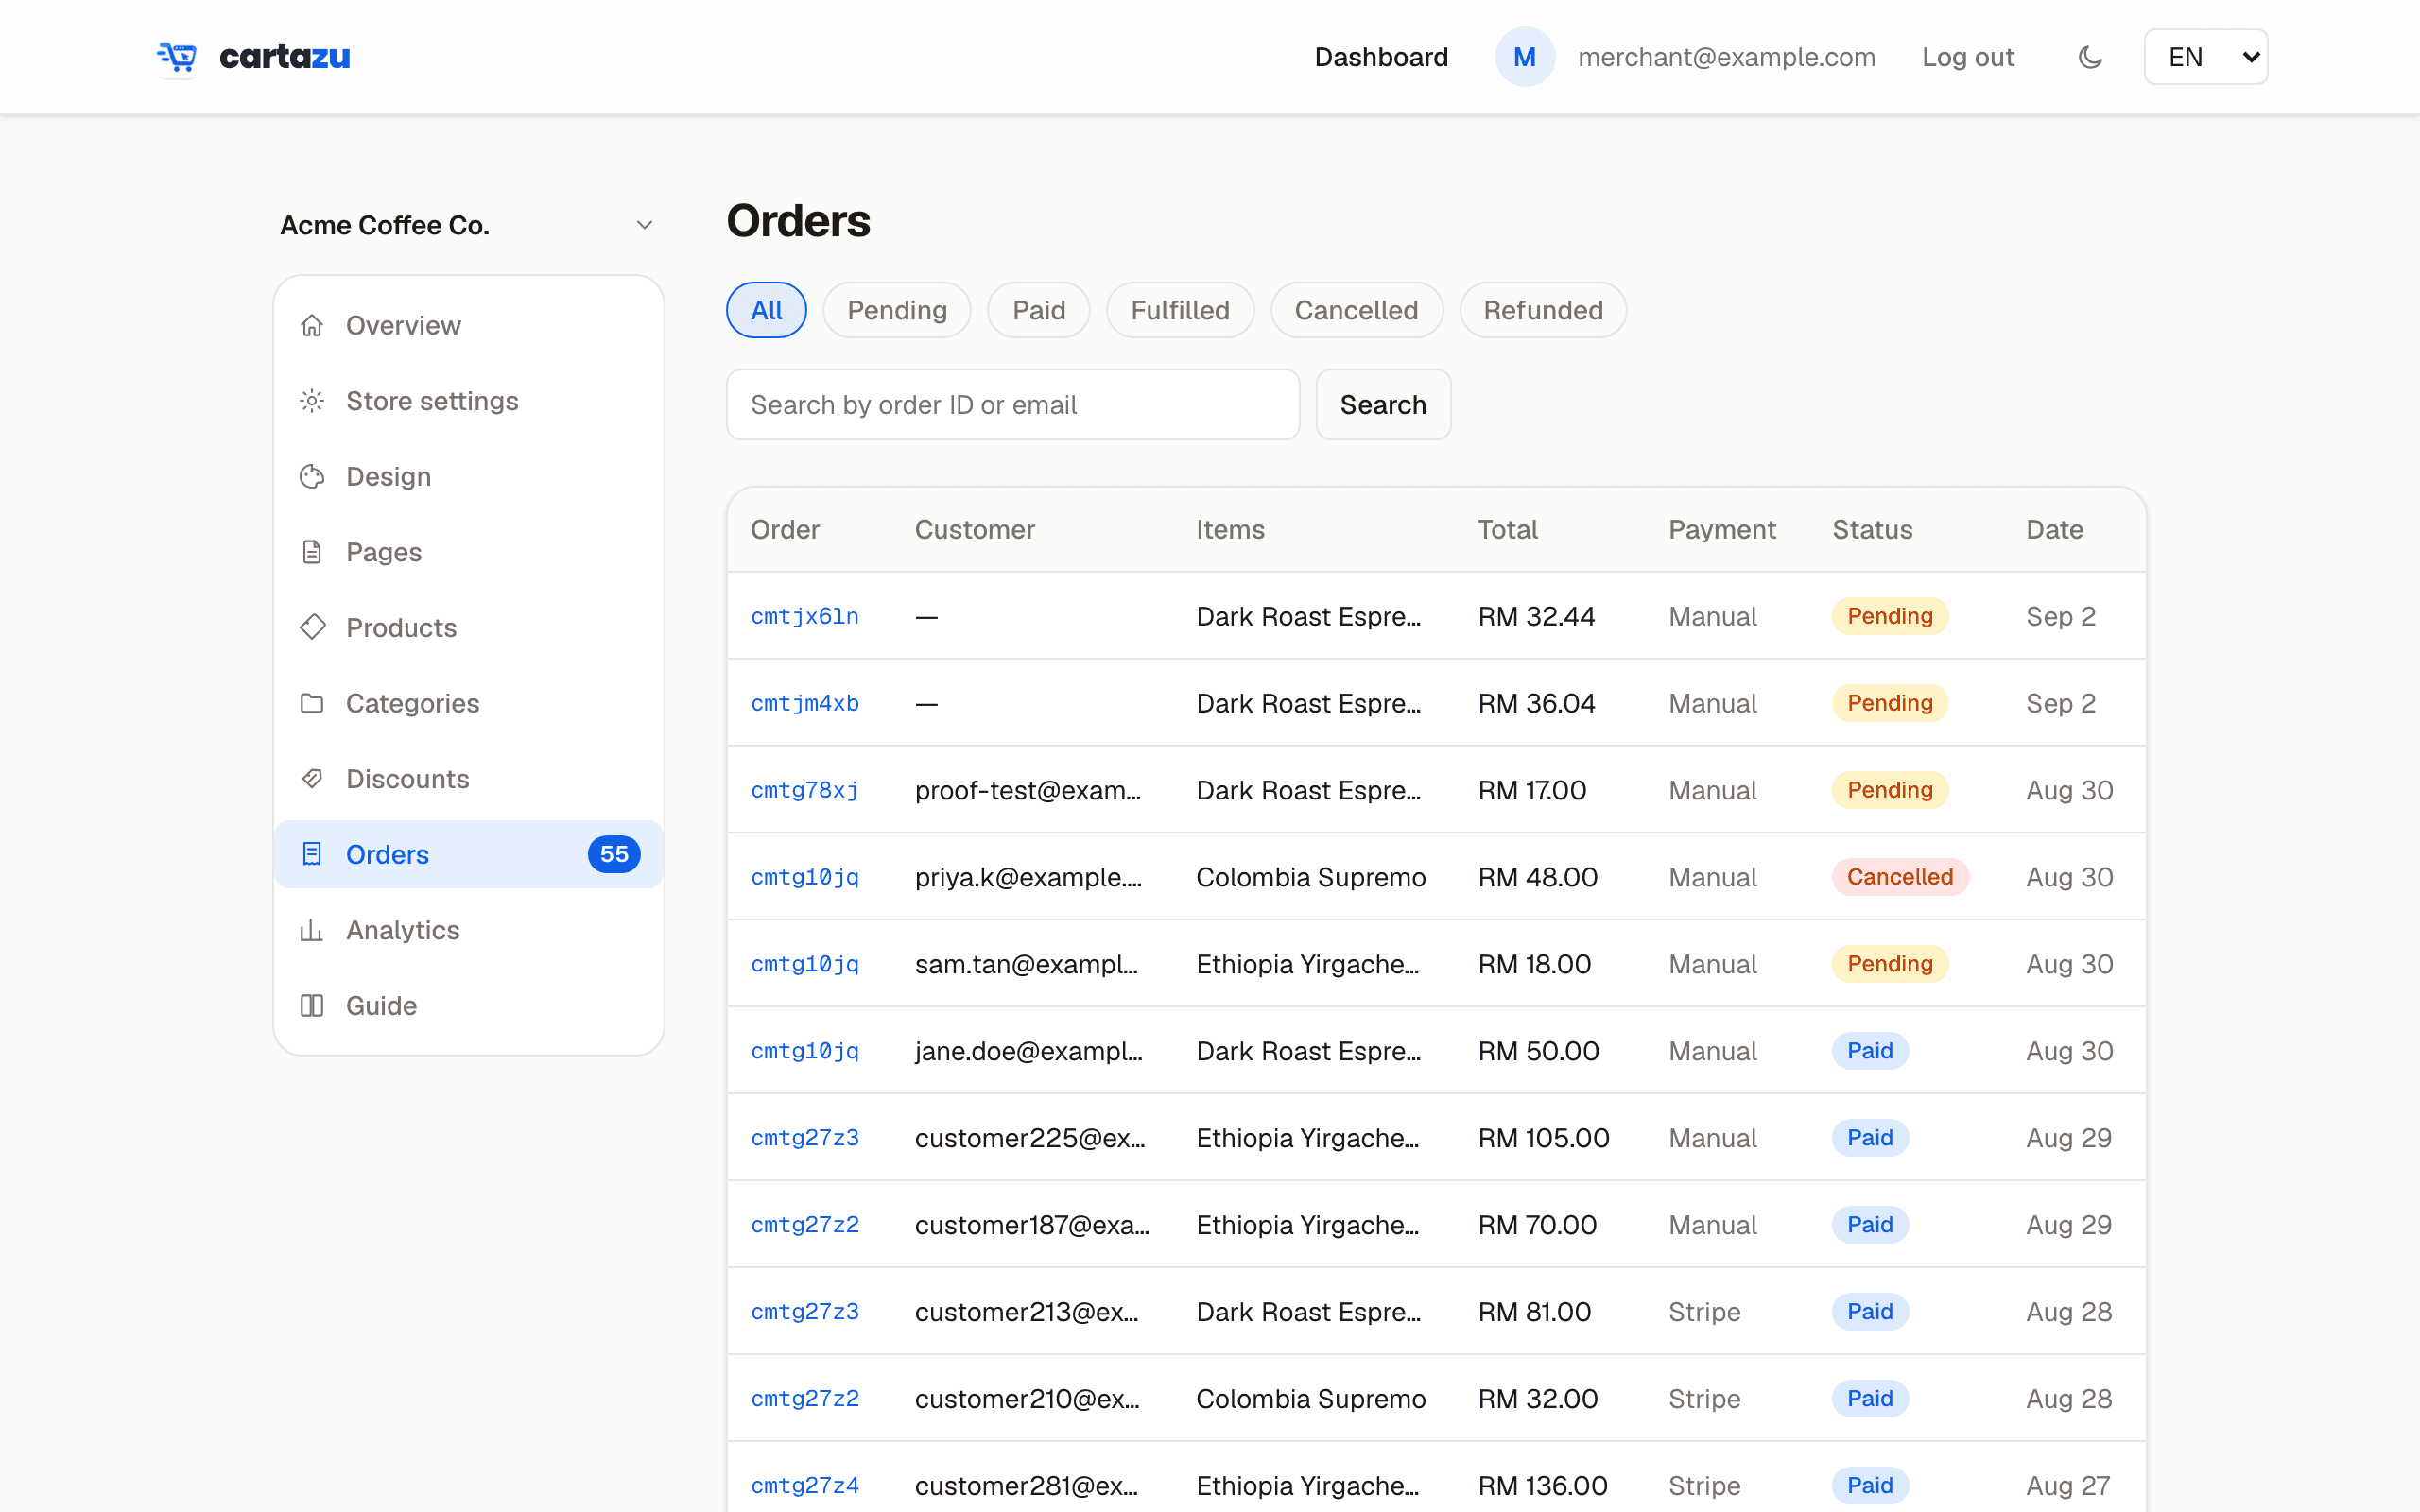
Task: Open order cmtjm4xb
Action: click(x=805, y=703)
